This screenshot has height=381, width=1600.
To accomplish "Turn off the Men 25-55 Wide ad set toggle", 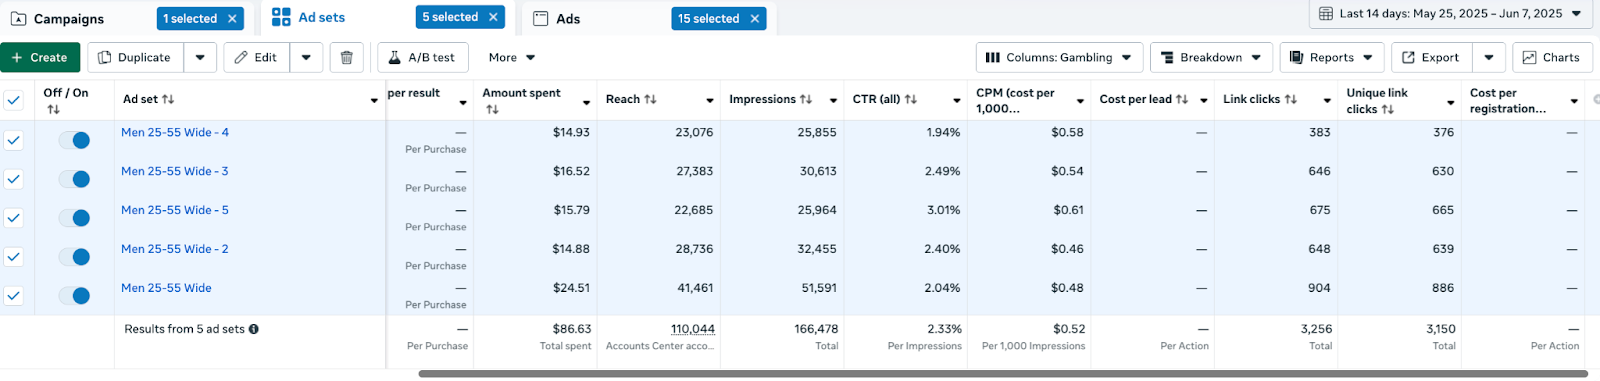I will (75, 296).
